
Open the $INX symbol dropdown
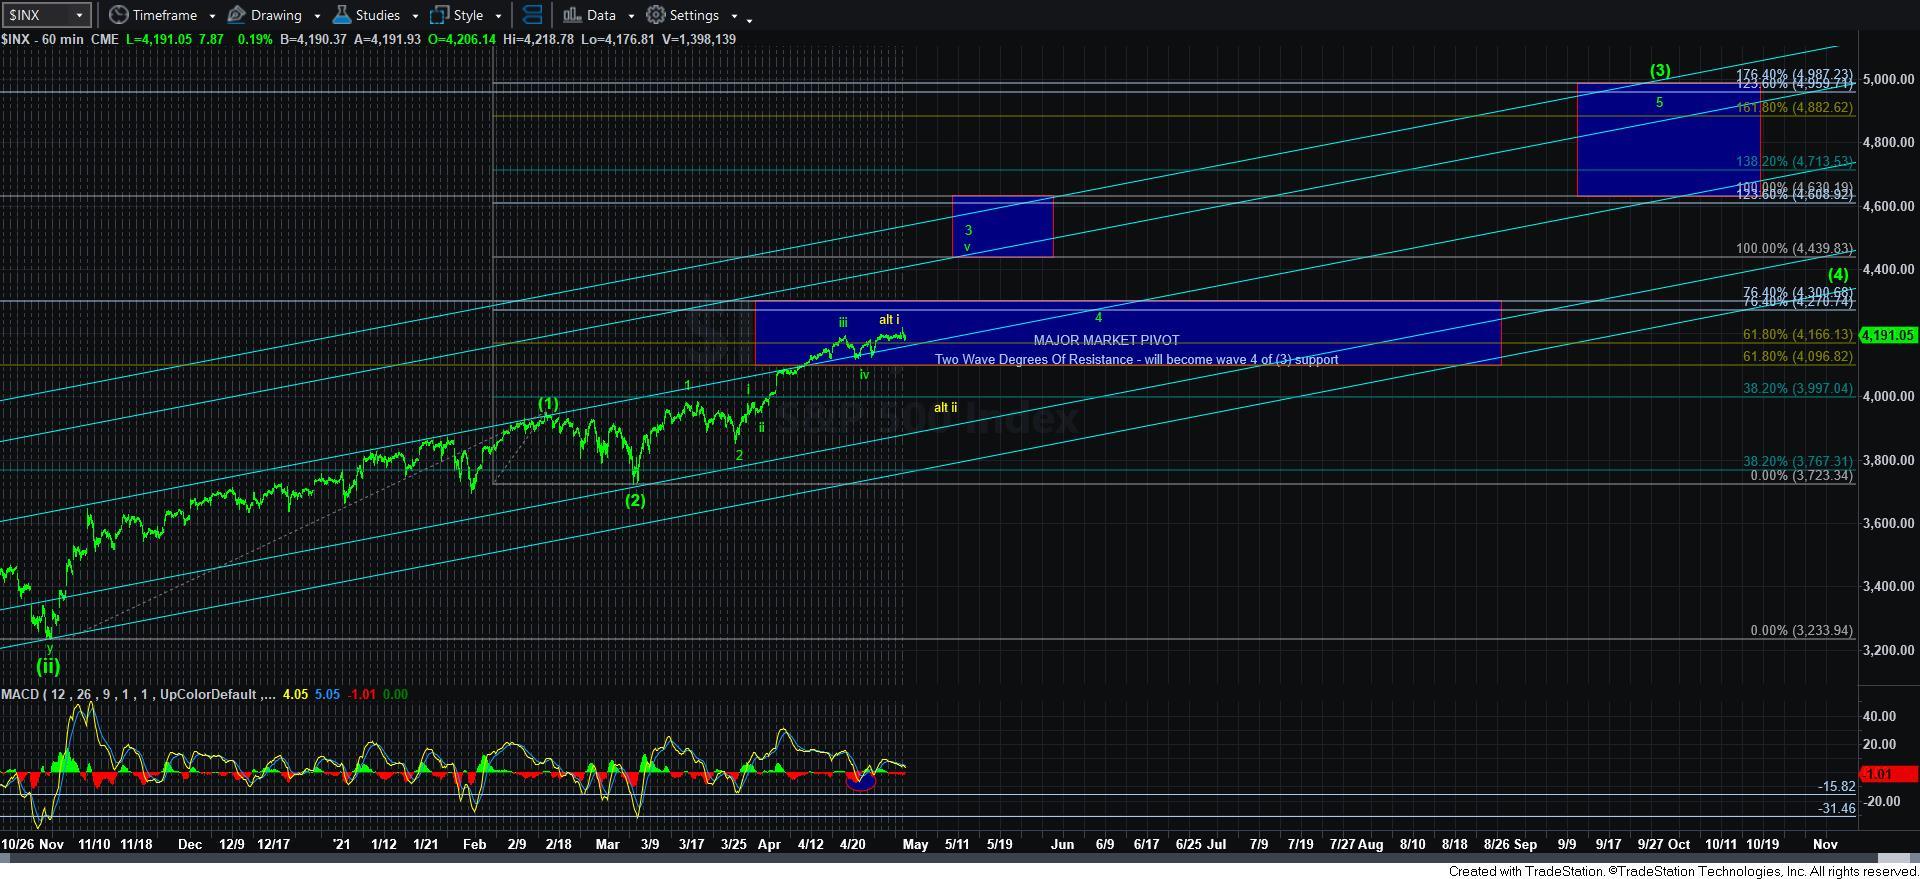pos(78,15)
